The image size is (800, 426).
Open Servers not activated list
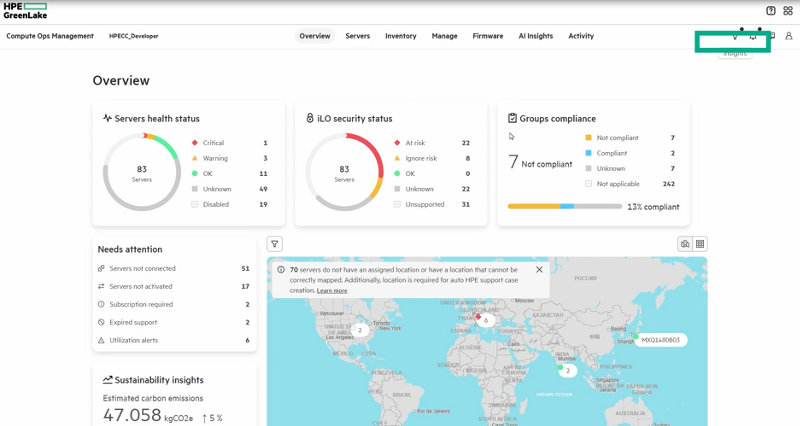pyautogui.click(x=174, y=286)
